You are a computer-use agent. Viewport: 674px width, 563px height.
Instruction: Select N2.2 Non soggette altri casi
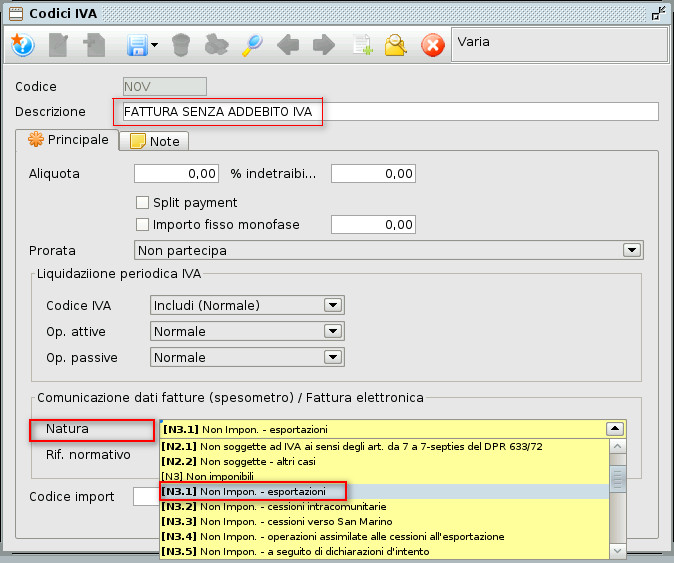(x=384, y=462)
